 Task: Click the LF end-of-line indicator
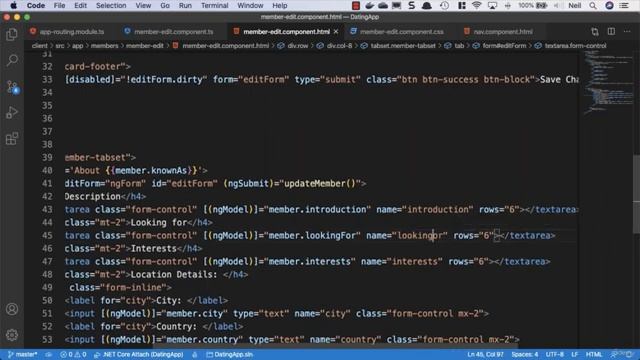coord(574,354)
